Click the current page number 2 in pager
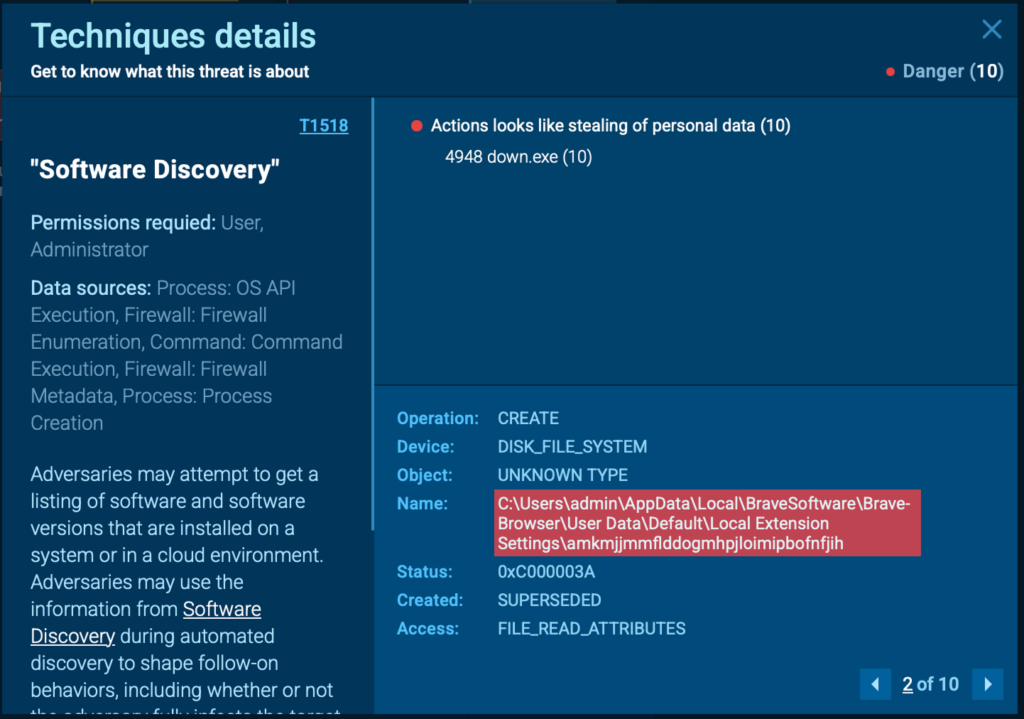Screen dimensions: 1024x719 [907, 684]
